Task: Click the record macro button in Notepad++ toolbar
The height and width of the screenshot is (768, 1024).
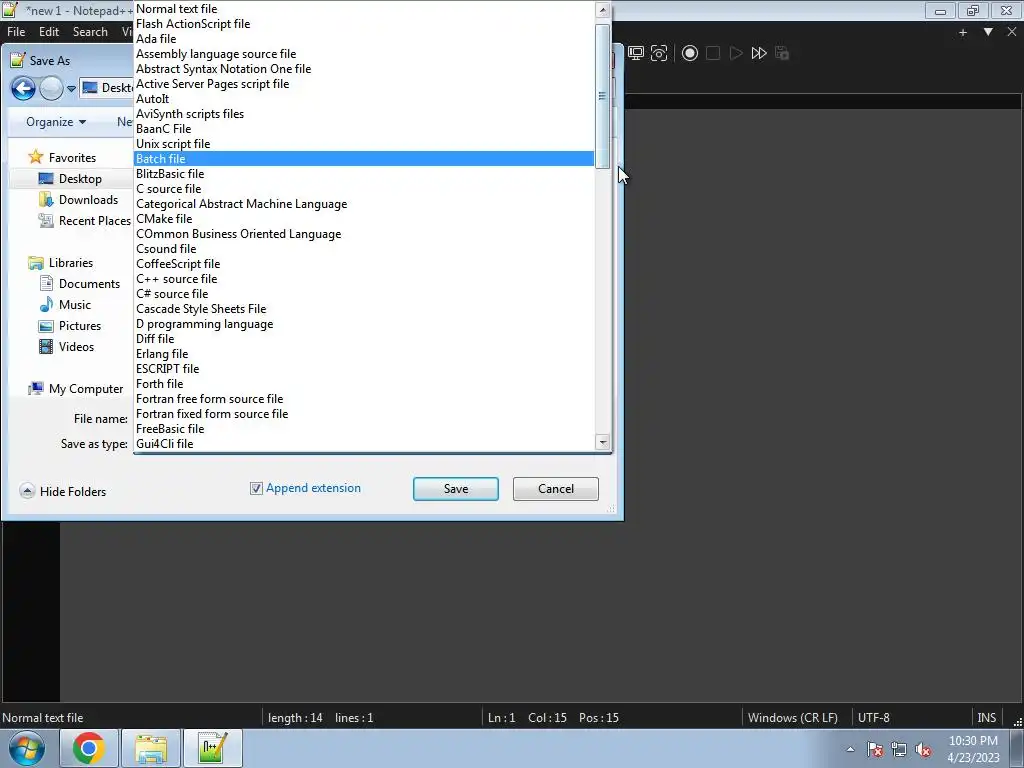Action: 690,54
